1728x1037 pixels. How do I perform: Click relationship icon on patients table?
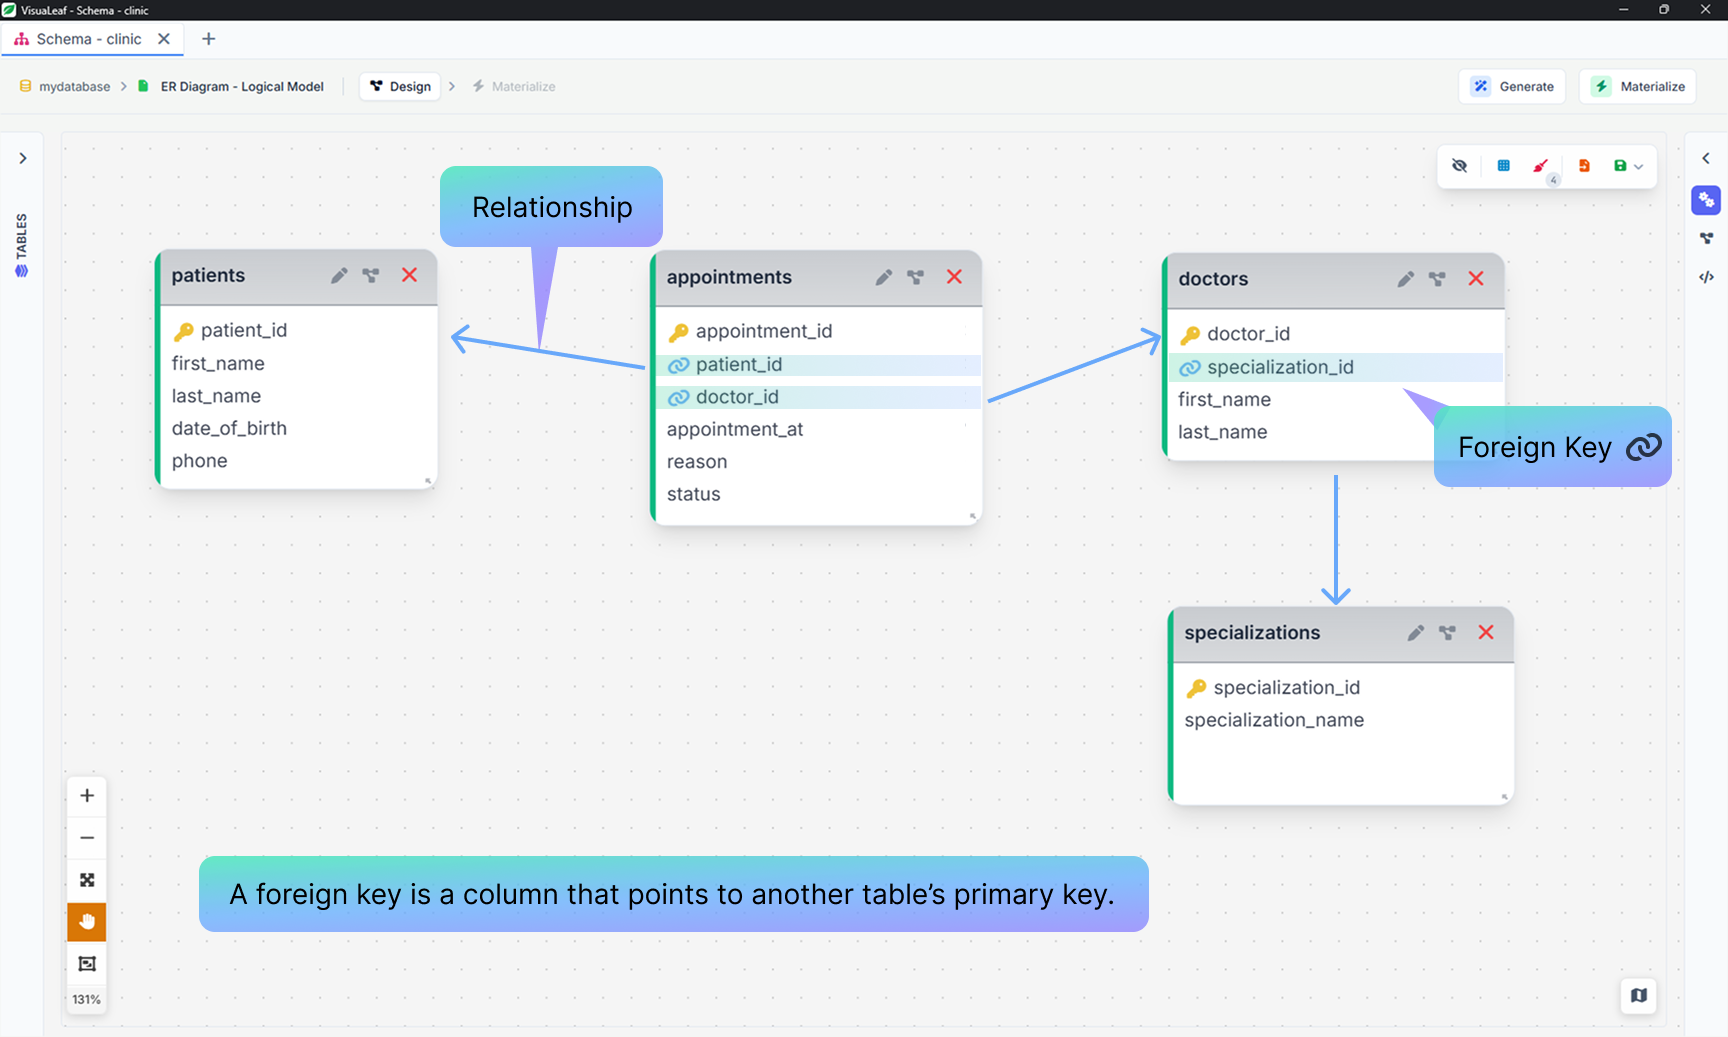click(x=371, y=275)
